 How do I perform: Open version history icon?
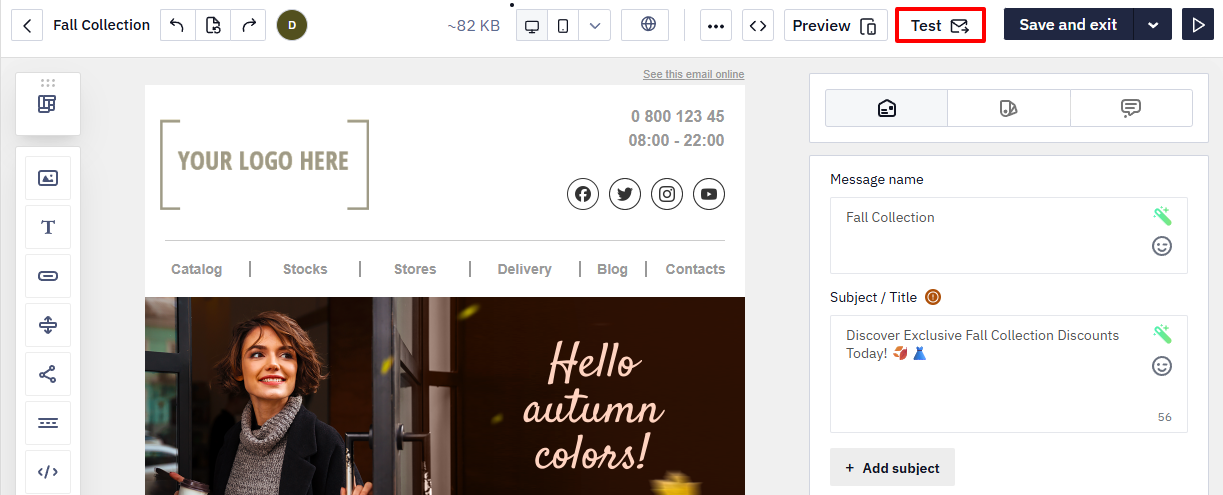(x=213, y=25)
